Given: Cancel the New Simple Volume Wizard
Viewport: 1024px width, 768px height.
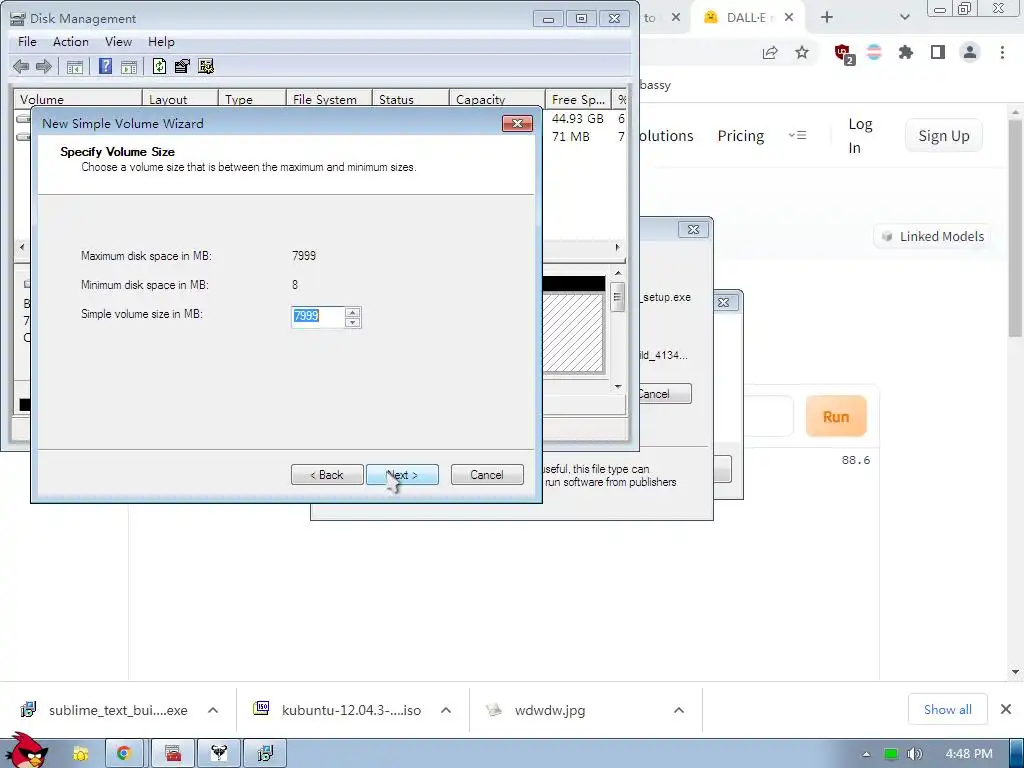Looking at the screenshot, I should pyautogui.click(x=487, y=475).
